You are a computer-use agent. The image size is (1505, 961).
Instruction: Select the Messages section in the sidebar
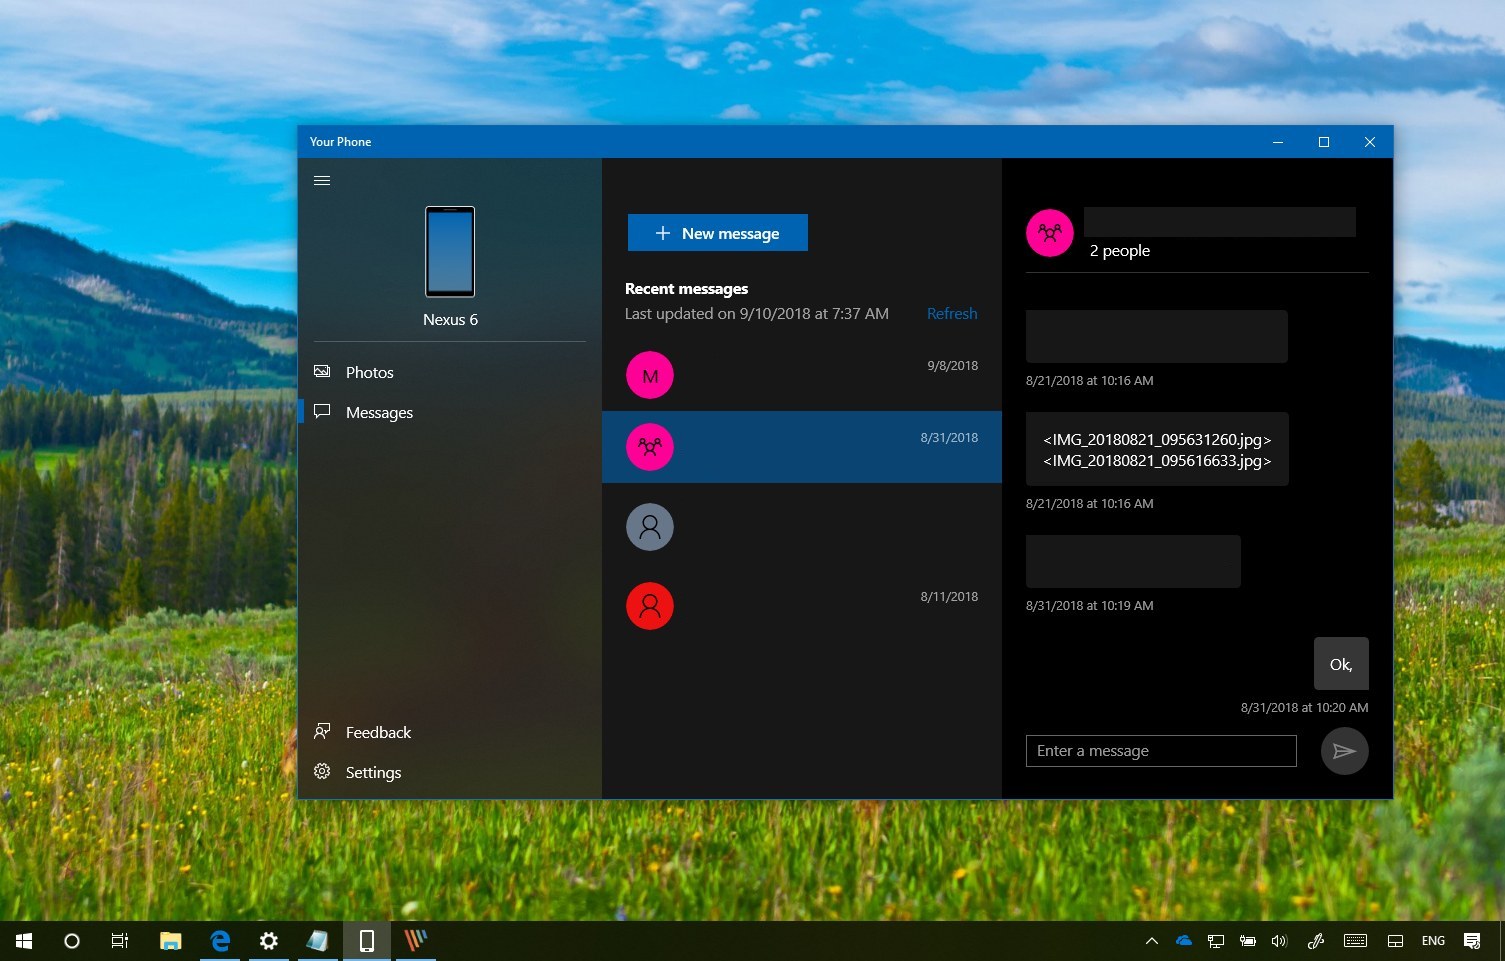click(379, 412)
